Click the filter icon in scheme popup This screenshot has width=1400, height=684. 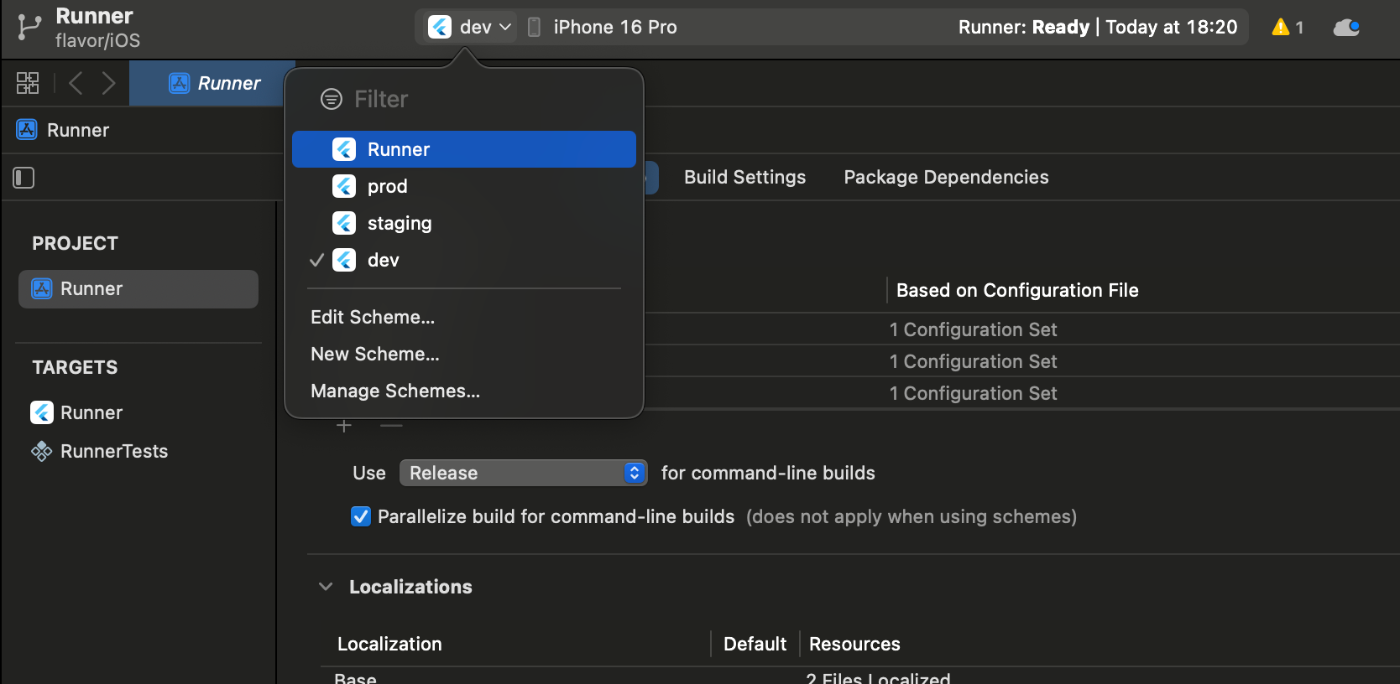click(x=331, y=99)
